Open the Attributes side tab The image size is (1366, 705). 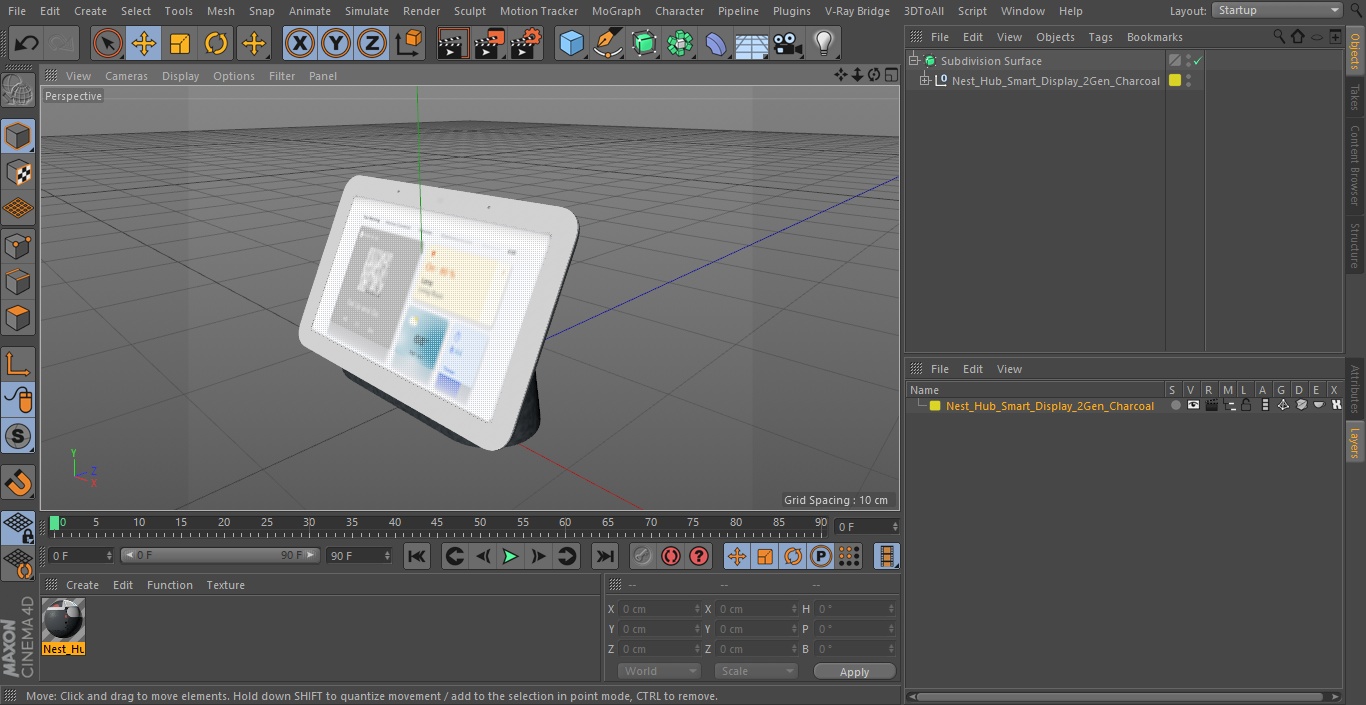click(1355, 390)
